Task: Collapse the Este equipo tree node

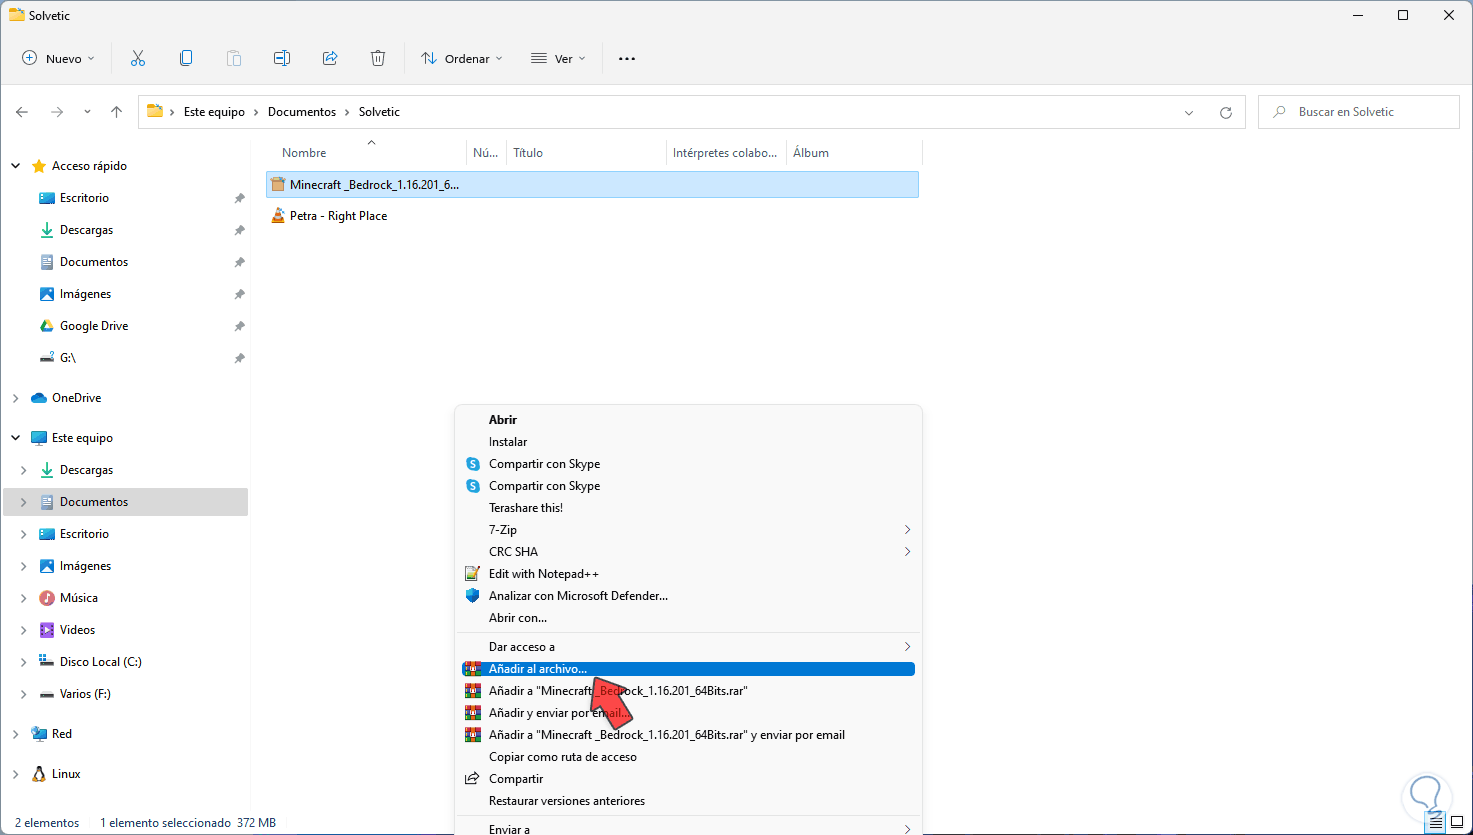Action: pos(16,438)
